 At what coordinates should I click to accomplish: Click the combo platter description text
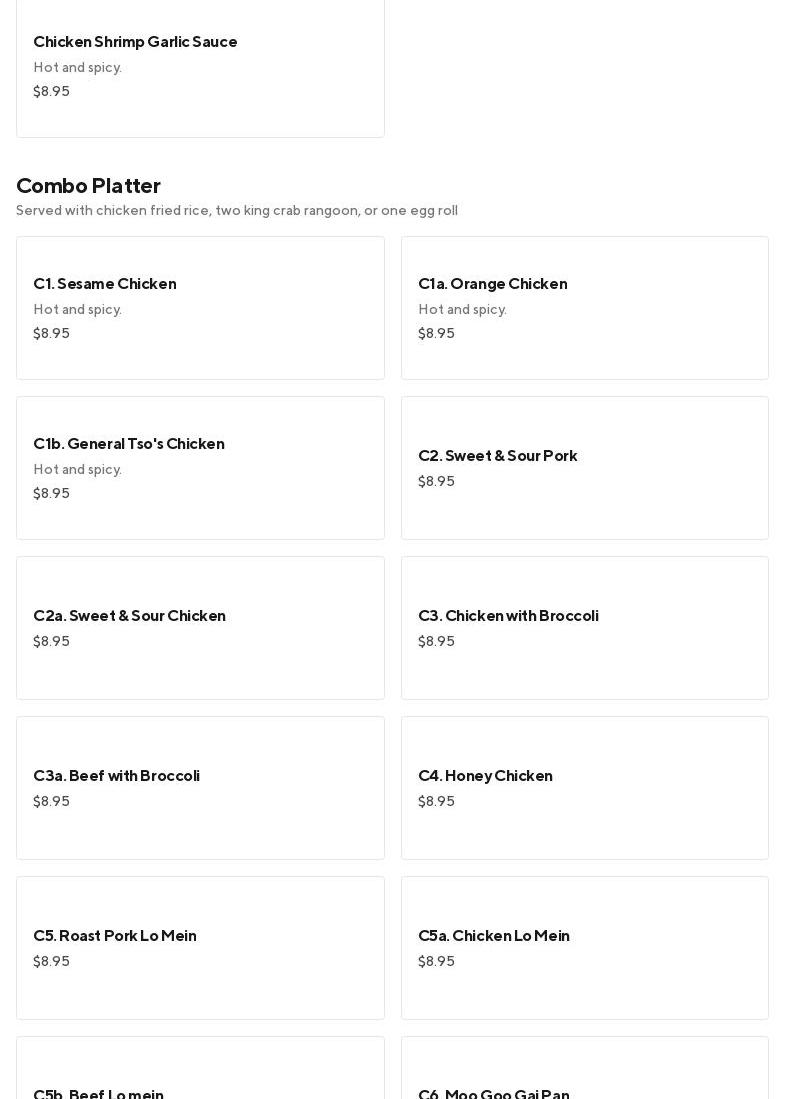coord(237,211)
